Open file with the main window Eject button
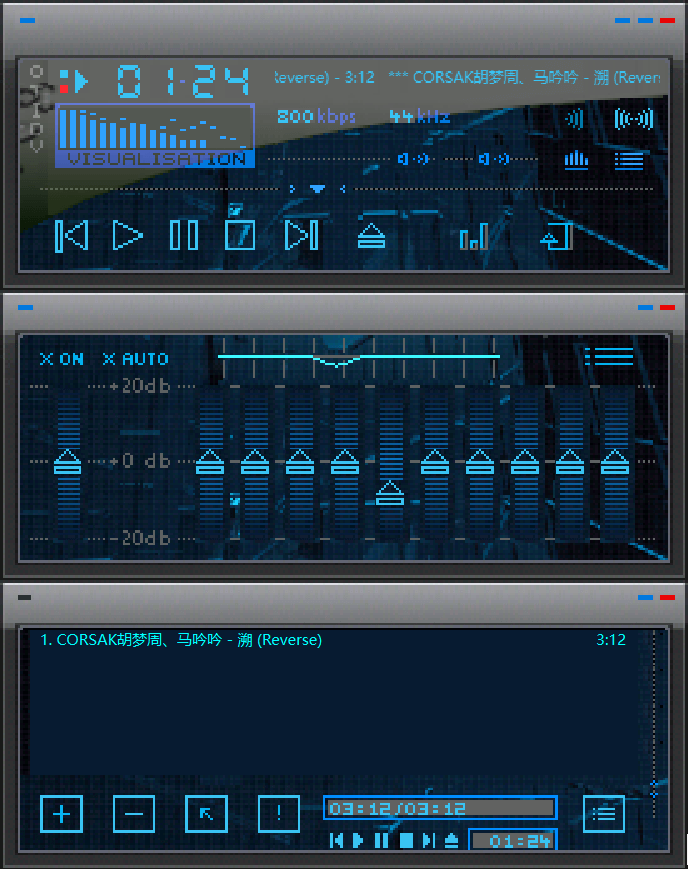Image resolution: width=688 pixels, height=869 pixels. (x=371, y=237)
